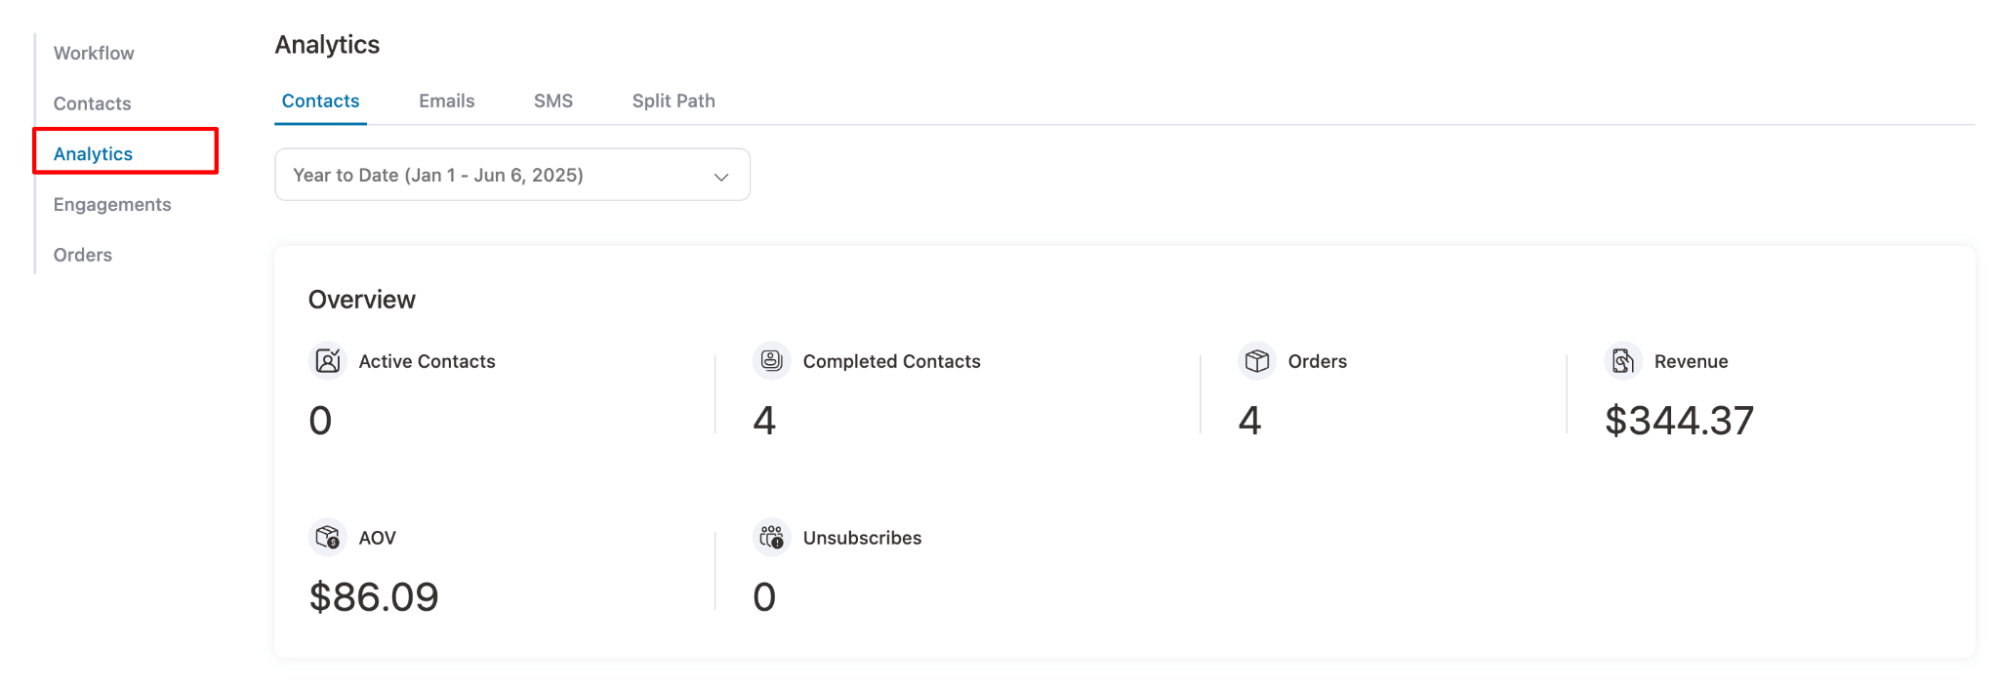Screen dimensions: 1999x682
Task: Open Contacts in the sidebar
Action: click(x=92, y=104)
